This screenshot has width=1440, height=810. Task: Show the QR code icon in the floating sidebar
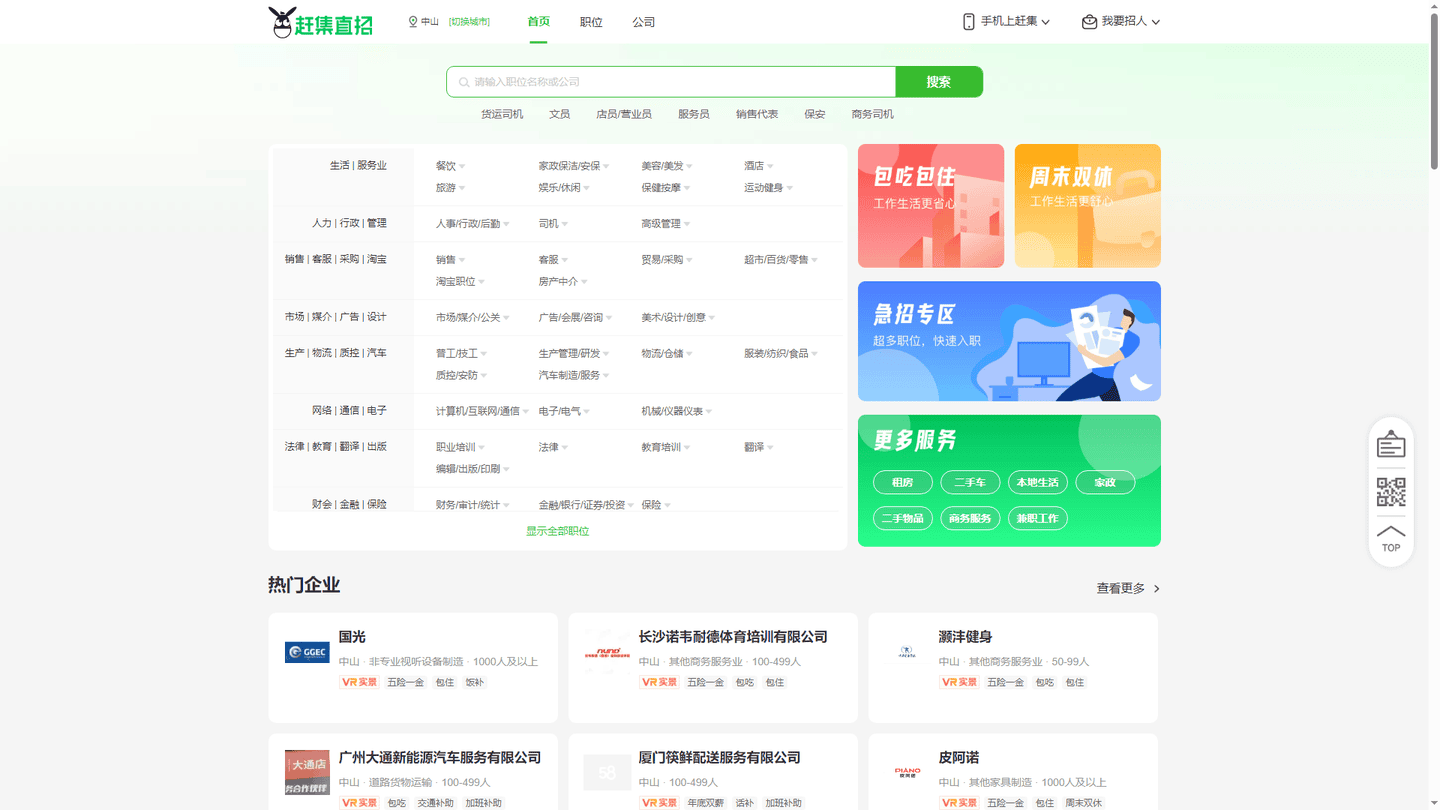(x=1391, y=492)
